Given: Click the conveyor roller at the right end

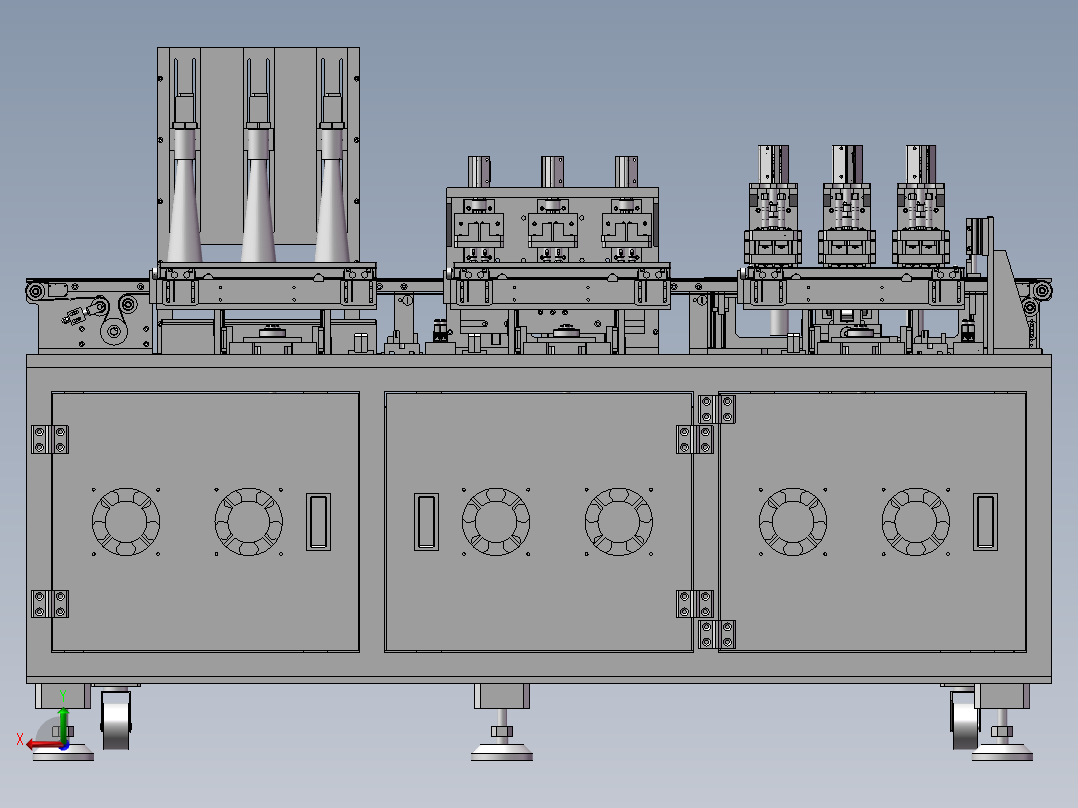Looking at the screenshot, I should pyautogui.click(x=1042, y=290).
